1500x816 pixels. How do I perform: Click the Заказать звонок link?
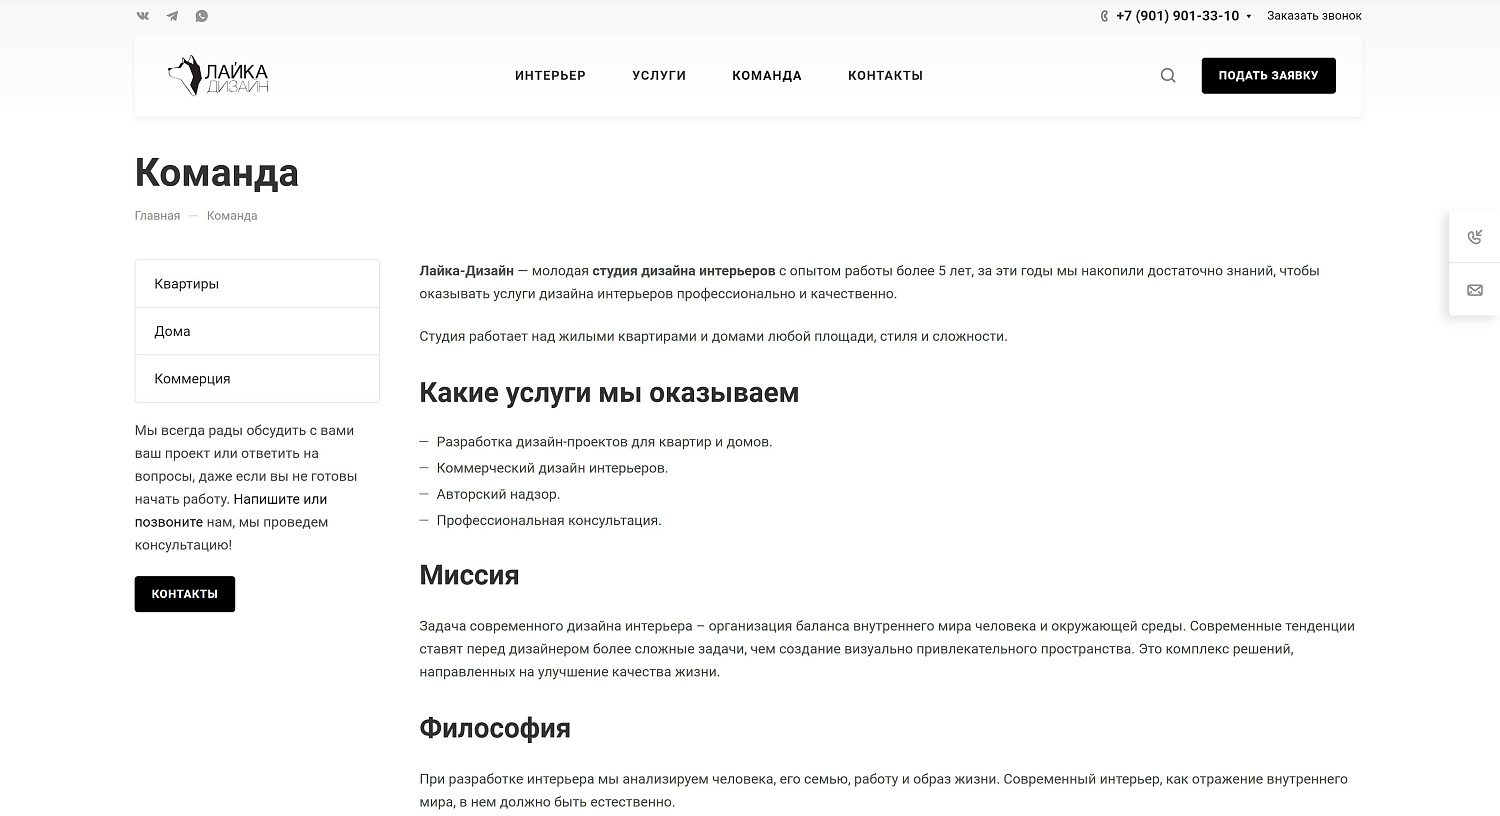pos(1314,15)
